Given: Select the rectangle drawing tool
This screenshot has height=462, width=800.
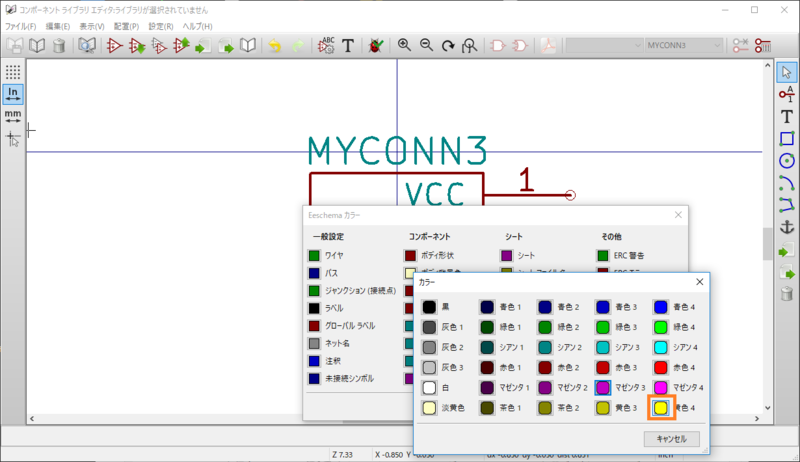Looking at the screenshot, I should [786, 139].
